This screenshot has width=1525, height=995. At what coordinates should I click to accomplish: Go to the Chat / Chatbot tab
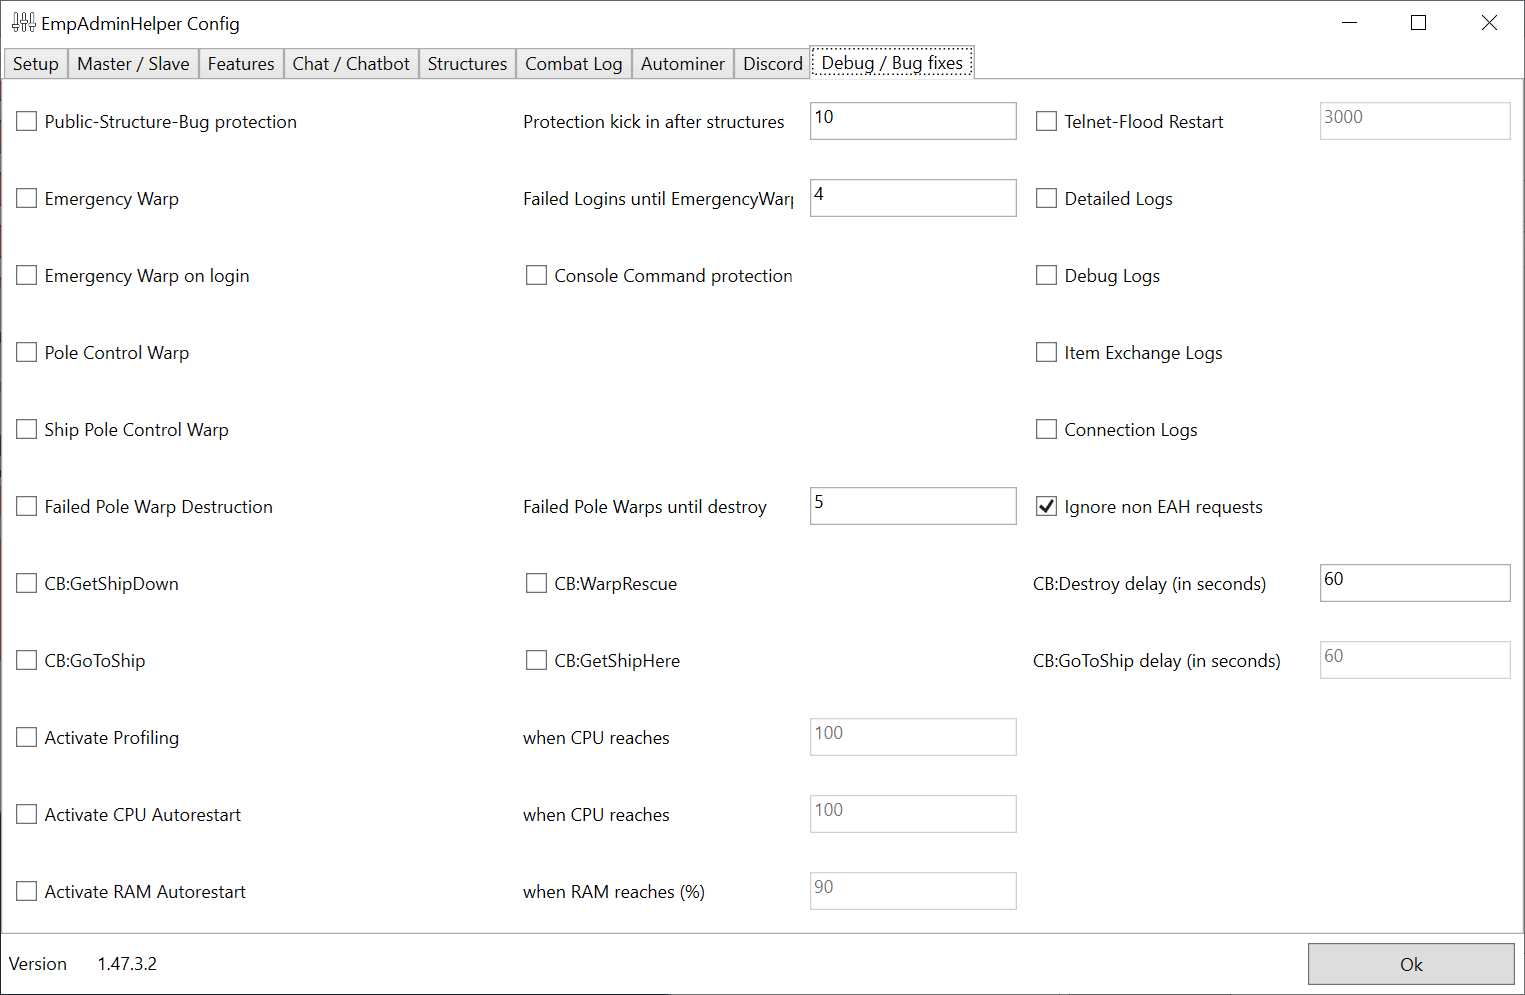point(351,64)
